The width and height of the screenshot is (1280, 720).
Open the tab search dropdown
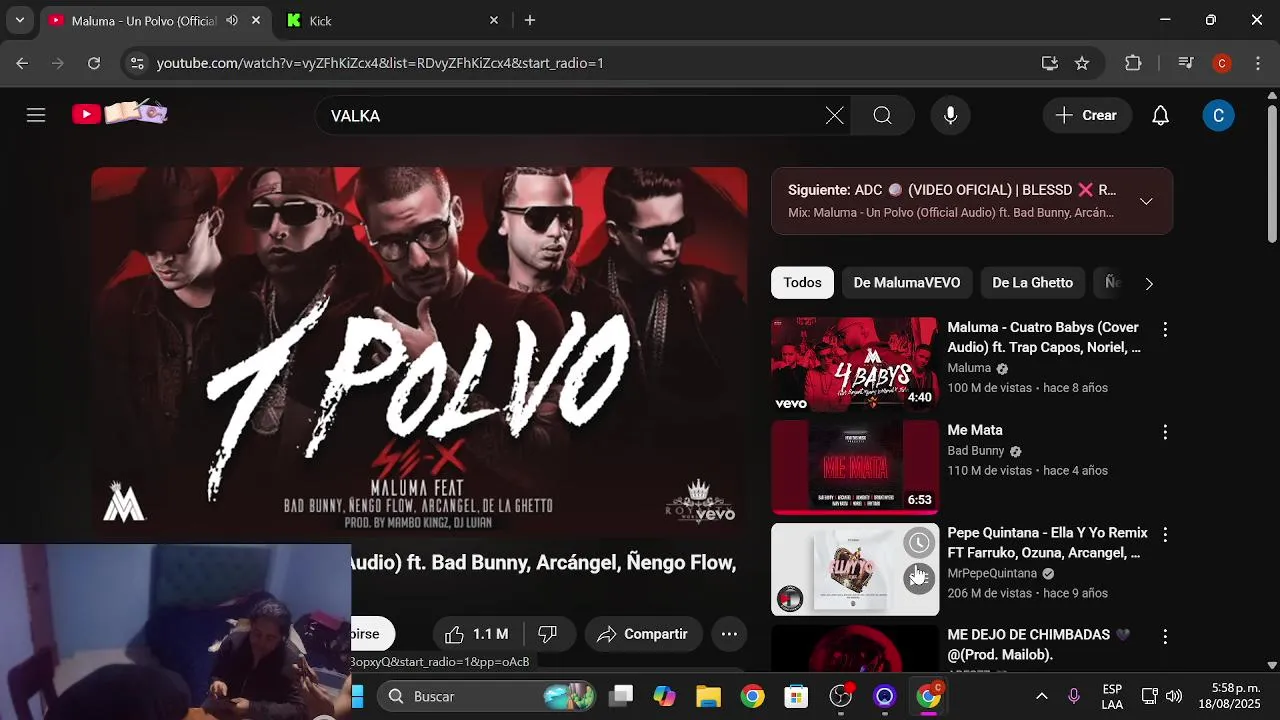[19, 20]
